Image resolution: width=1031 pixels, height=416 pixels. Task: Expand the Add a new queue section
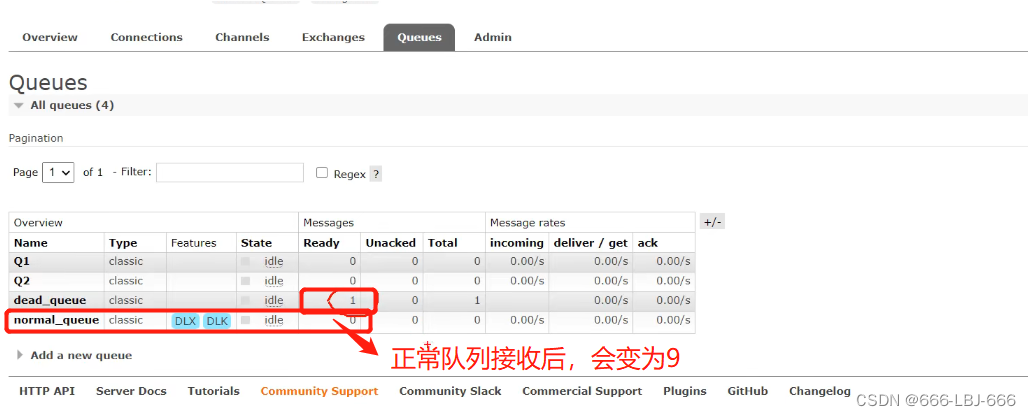[x=81, y=355]
